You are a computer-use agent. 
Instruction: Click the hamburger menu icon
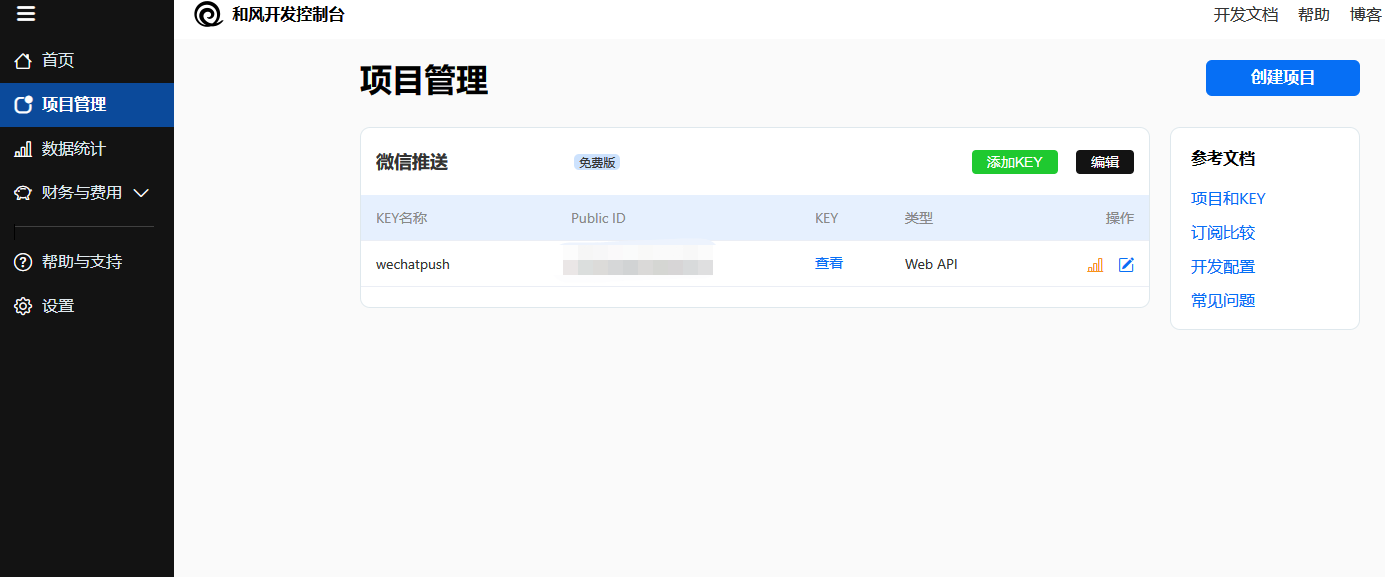[x=26, y=14]
